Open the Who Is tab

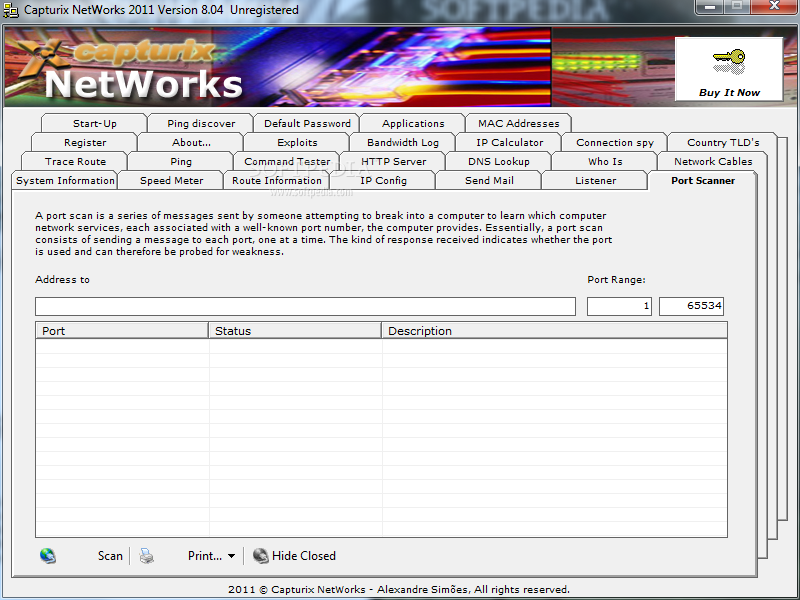(x=605, y=161)
